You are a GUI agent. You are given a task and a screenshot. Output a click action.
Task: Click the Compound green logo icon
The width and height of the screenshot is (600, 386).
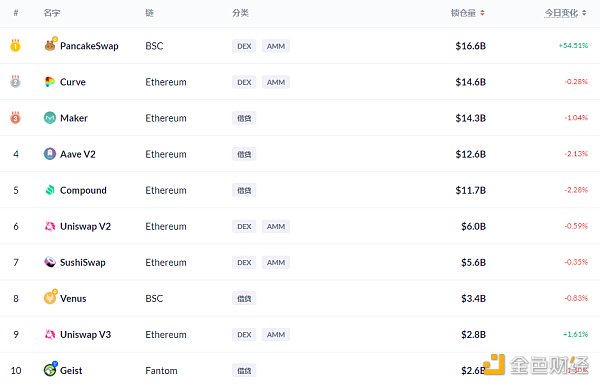tap(50, 190)
